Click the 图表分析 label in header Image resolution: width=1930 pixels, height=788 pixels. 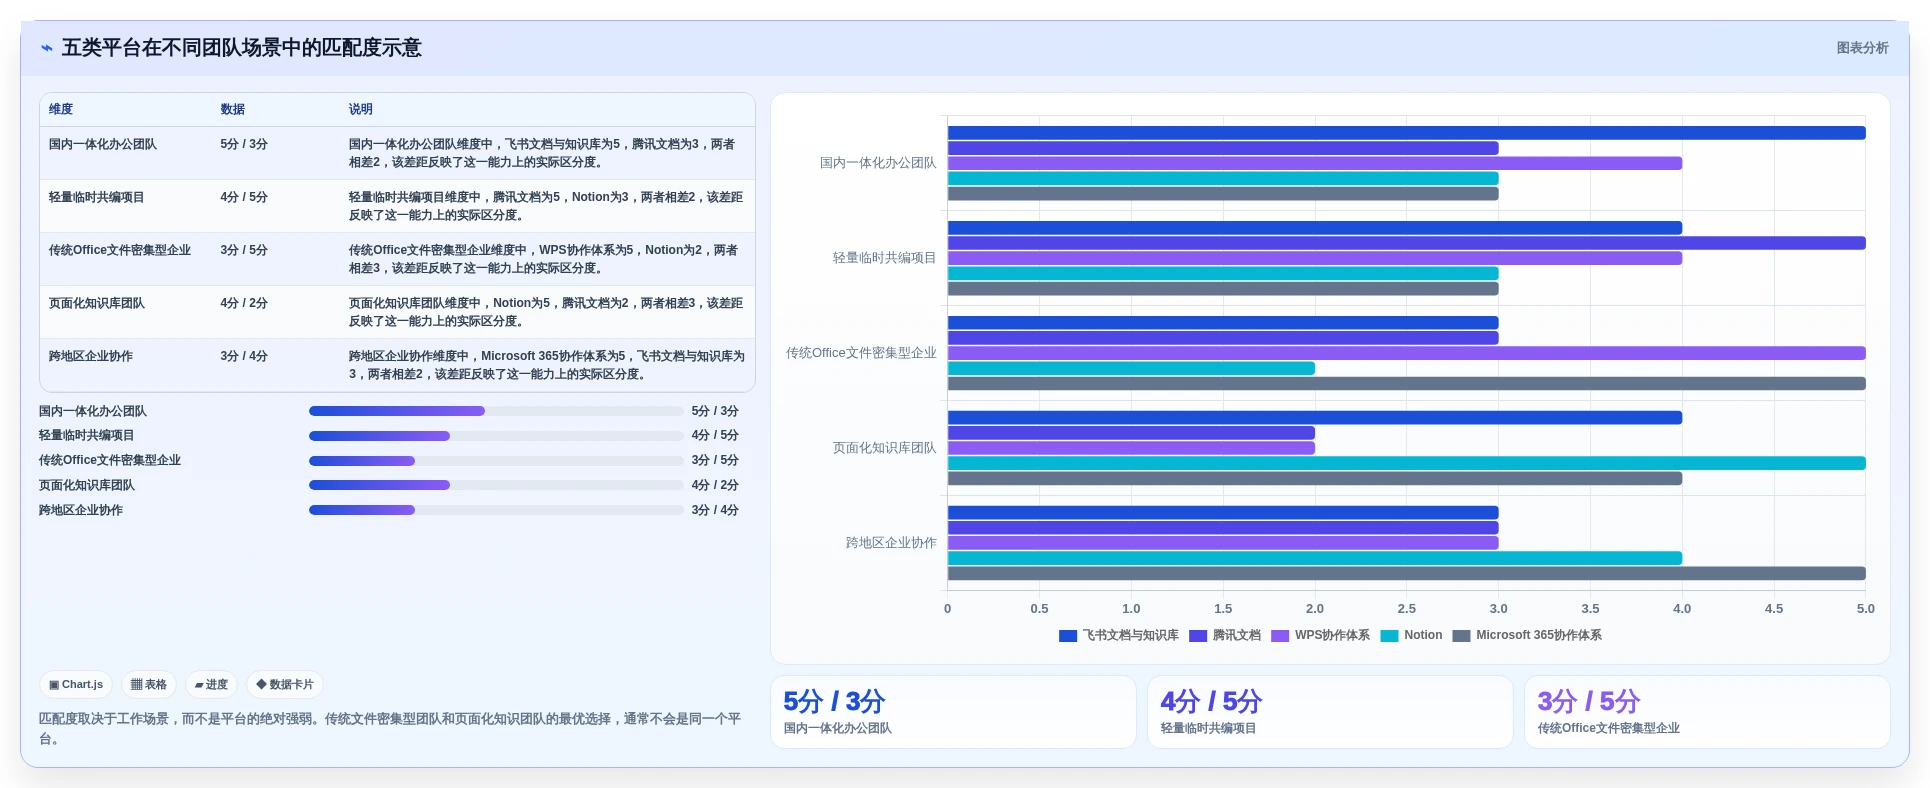pyautogui.click(x=1862, y=48)
